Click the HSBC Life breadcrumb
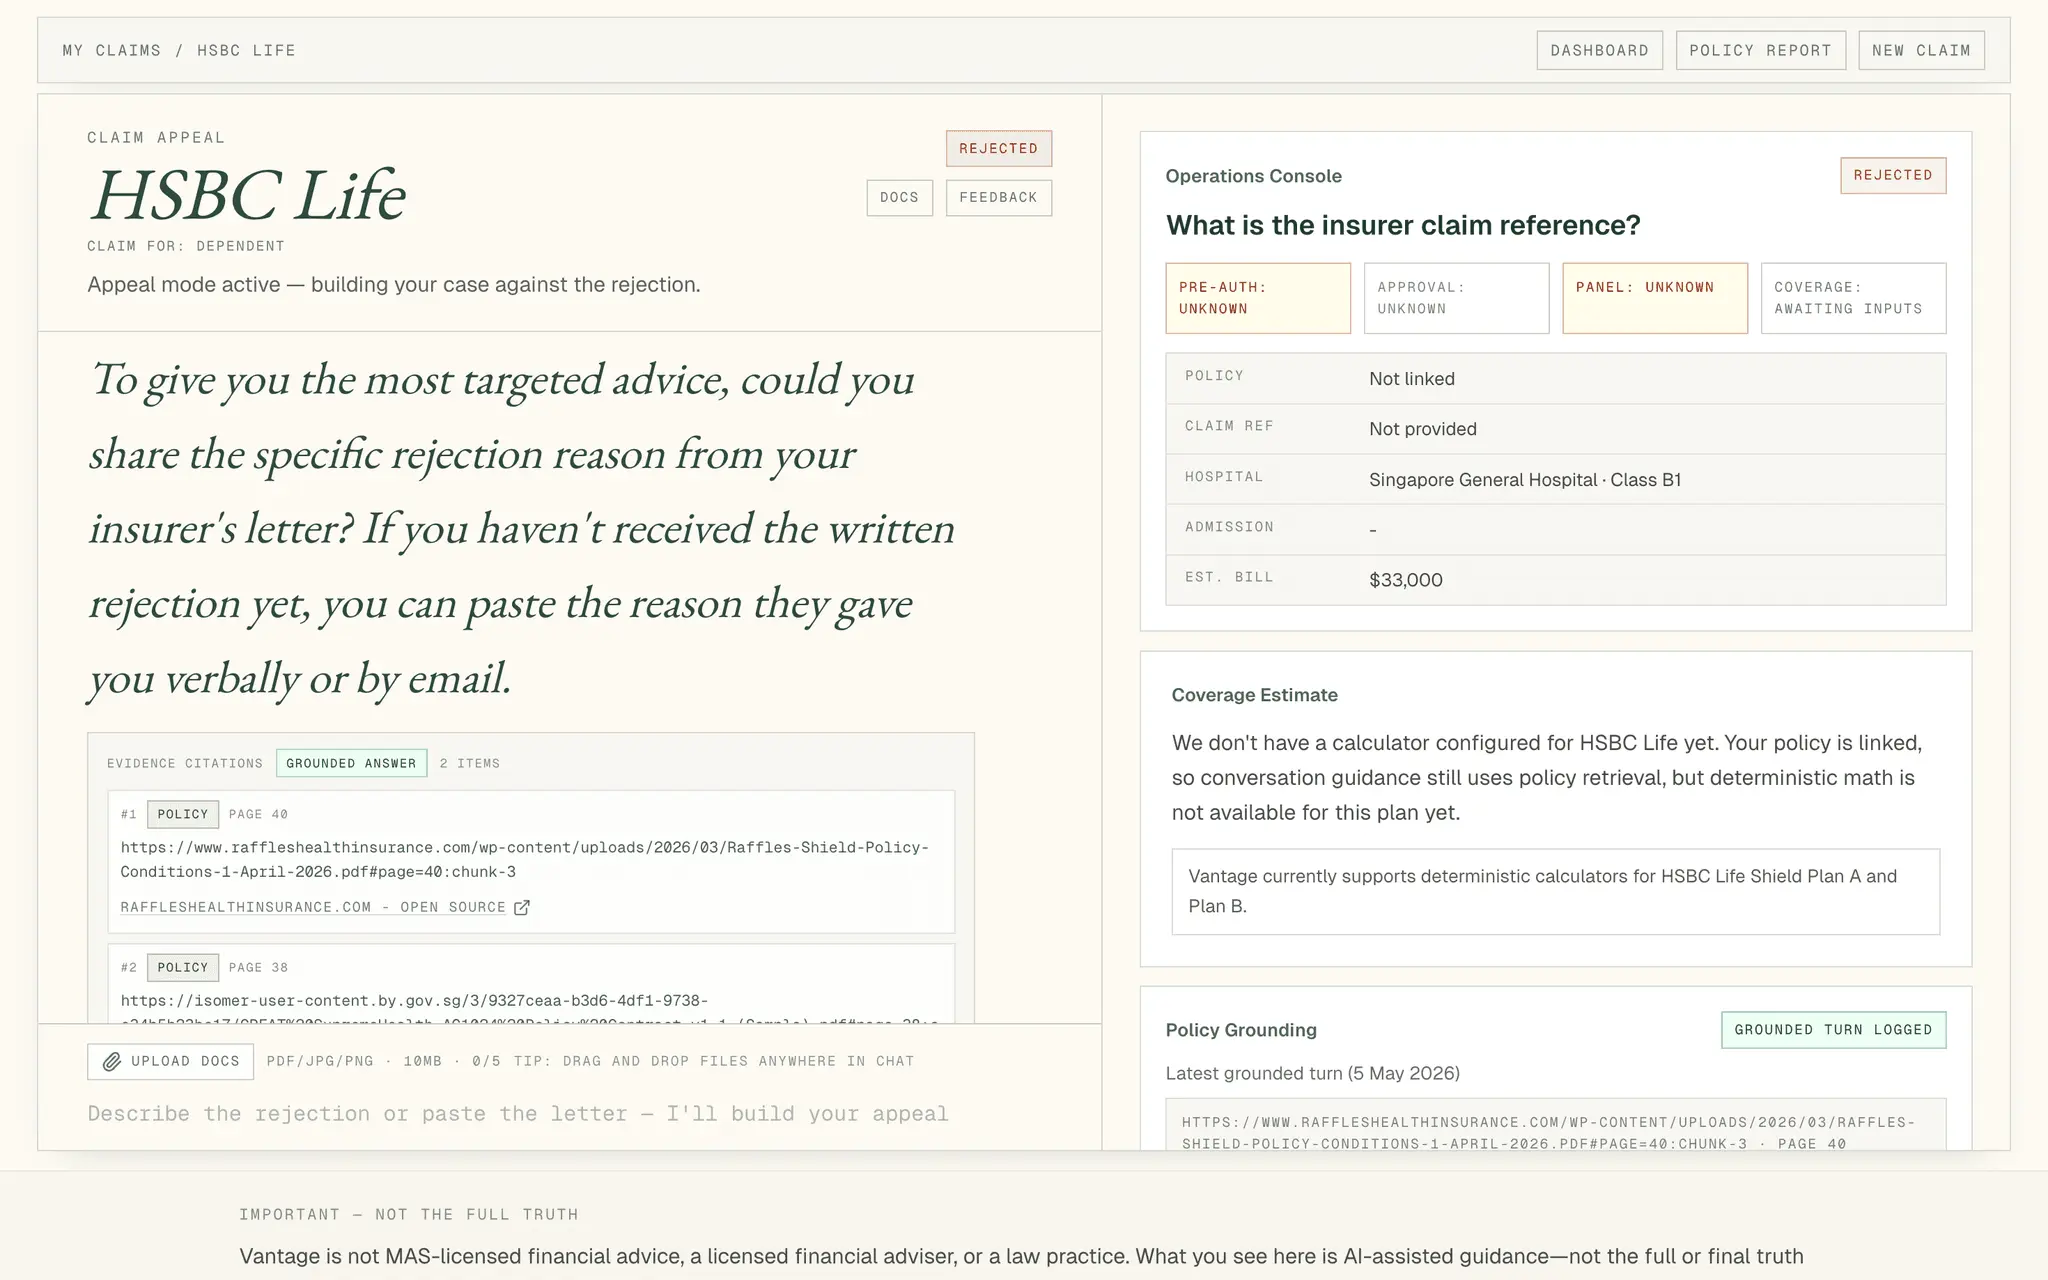This screenshot has height=1280, width=2048. point(246,50)
